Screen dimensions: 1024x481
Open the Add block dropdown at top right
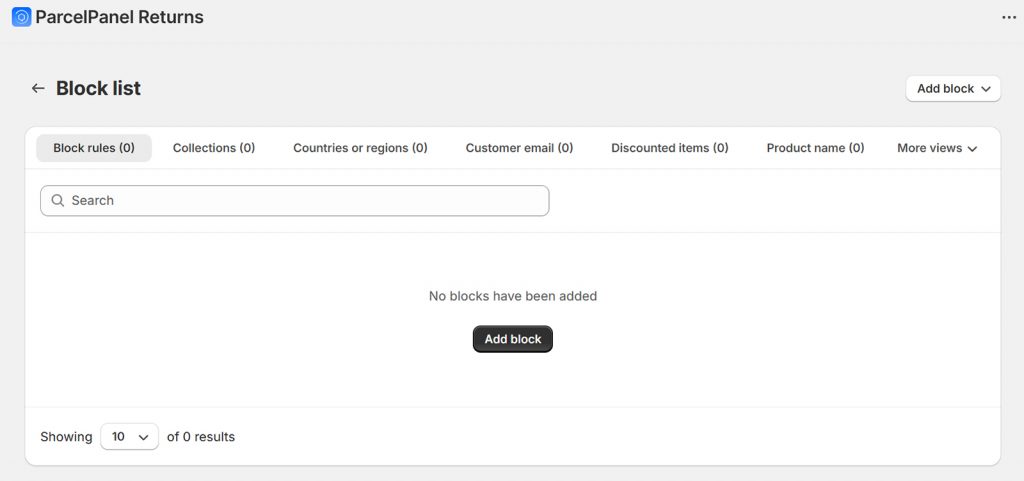pos(953,89)
